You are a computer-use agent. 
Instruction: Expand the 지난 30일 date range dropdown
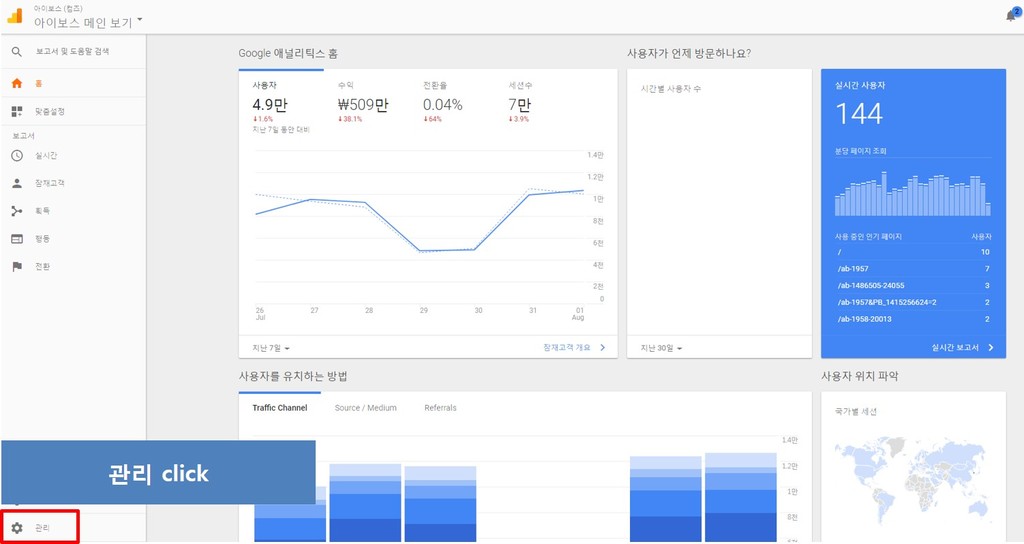661,348
